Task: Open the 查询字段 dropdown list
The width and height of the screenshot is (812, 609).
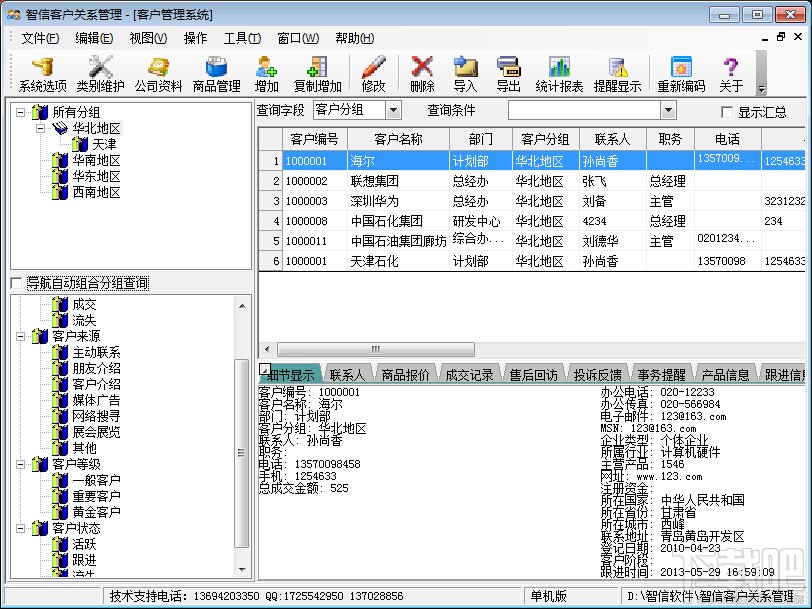Action: pos(392,110)
